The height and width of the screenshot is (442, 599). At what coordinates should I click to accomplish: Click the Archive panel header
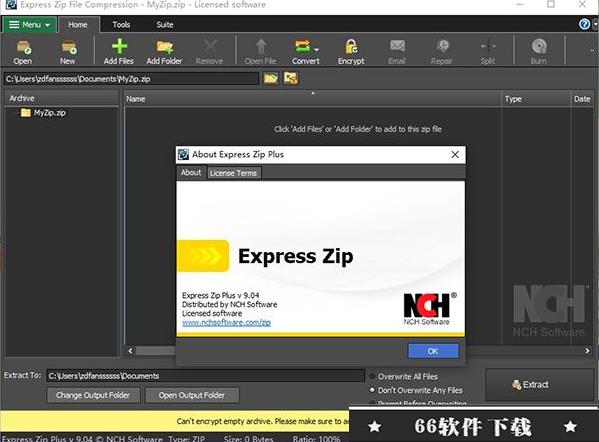click(62, 98)
